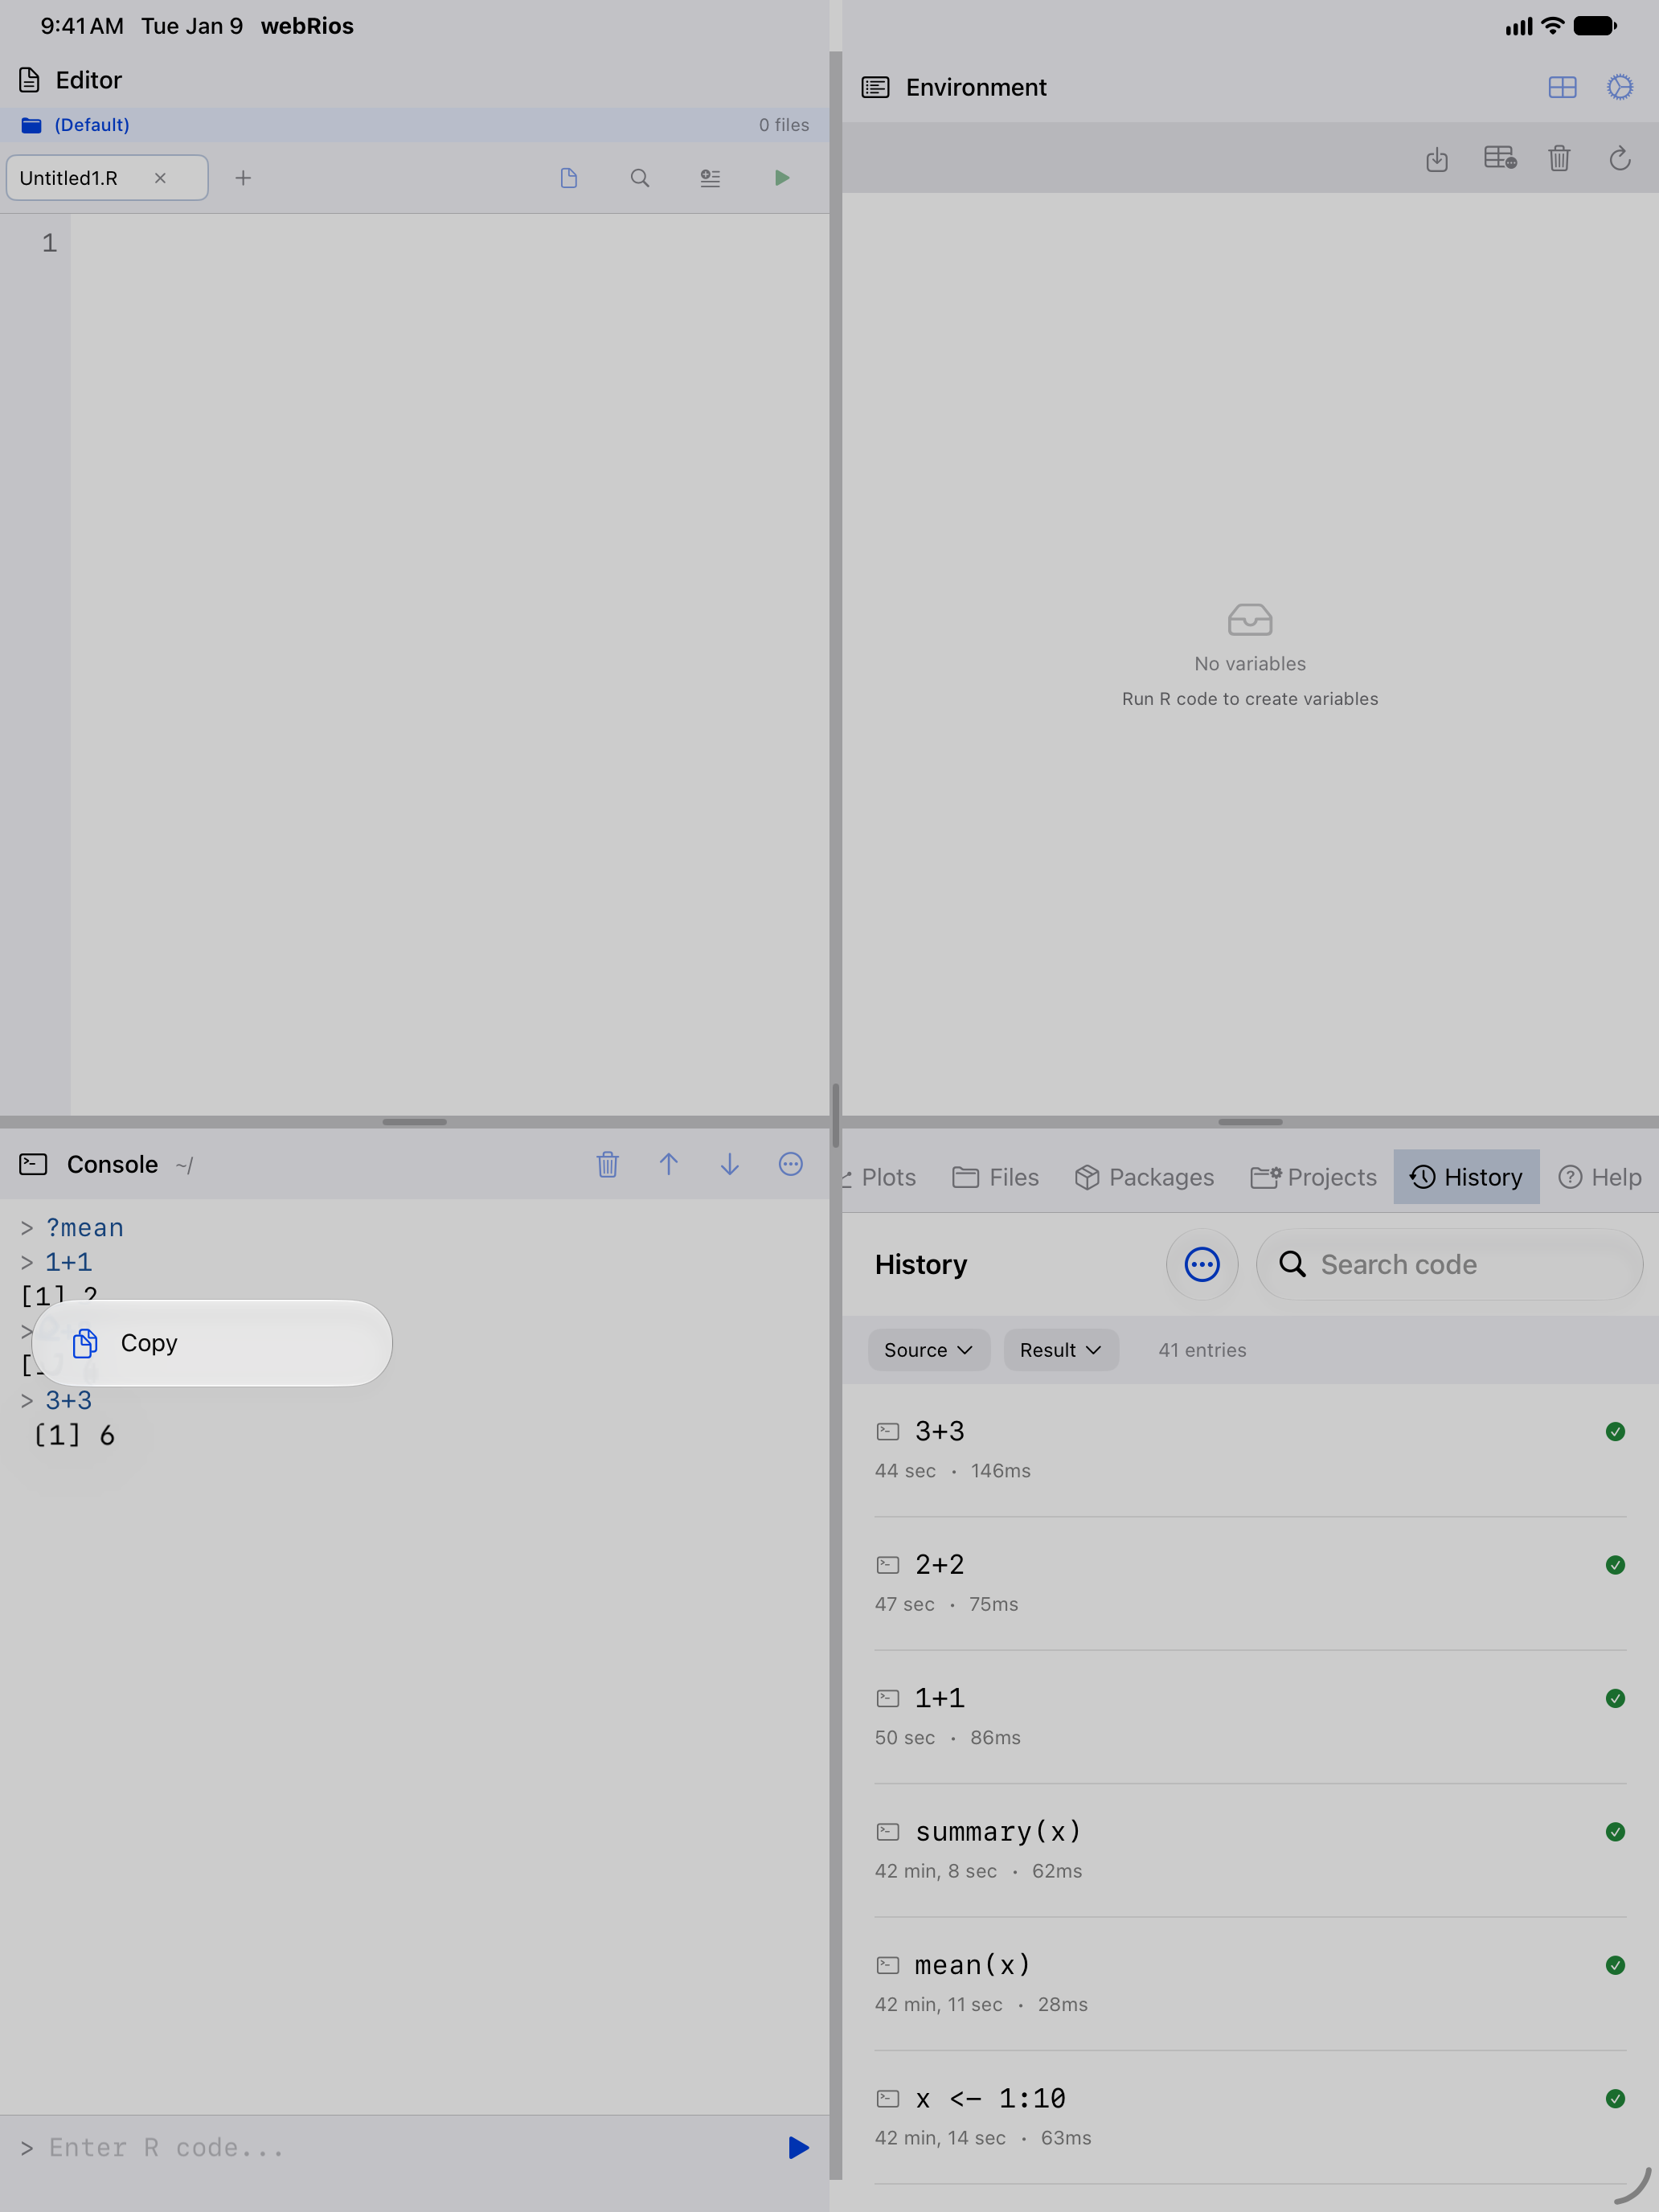Add a new editor tab with plus

tap(243, 178)
